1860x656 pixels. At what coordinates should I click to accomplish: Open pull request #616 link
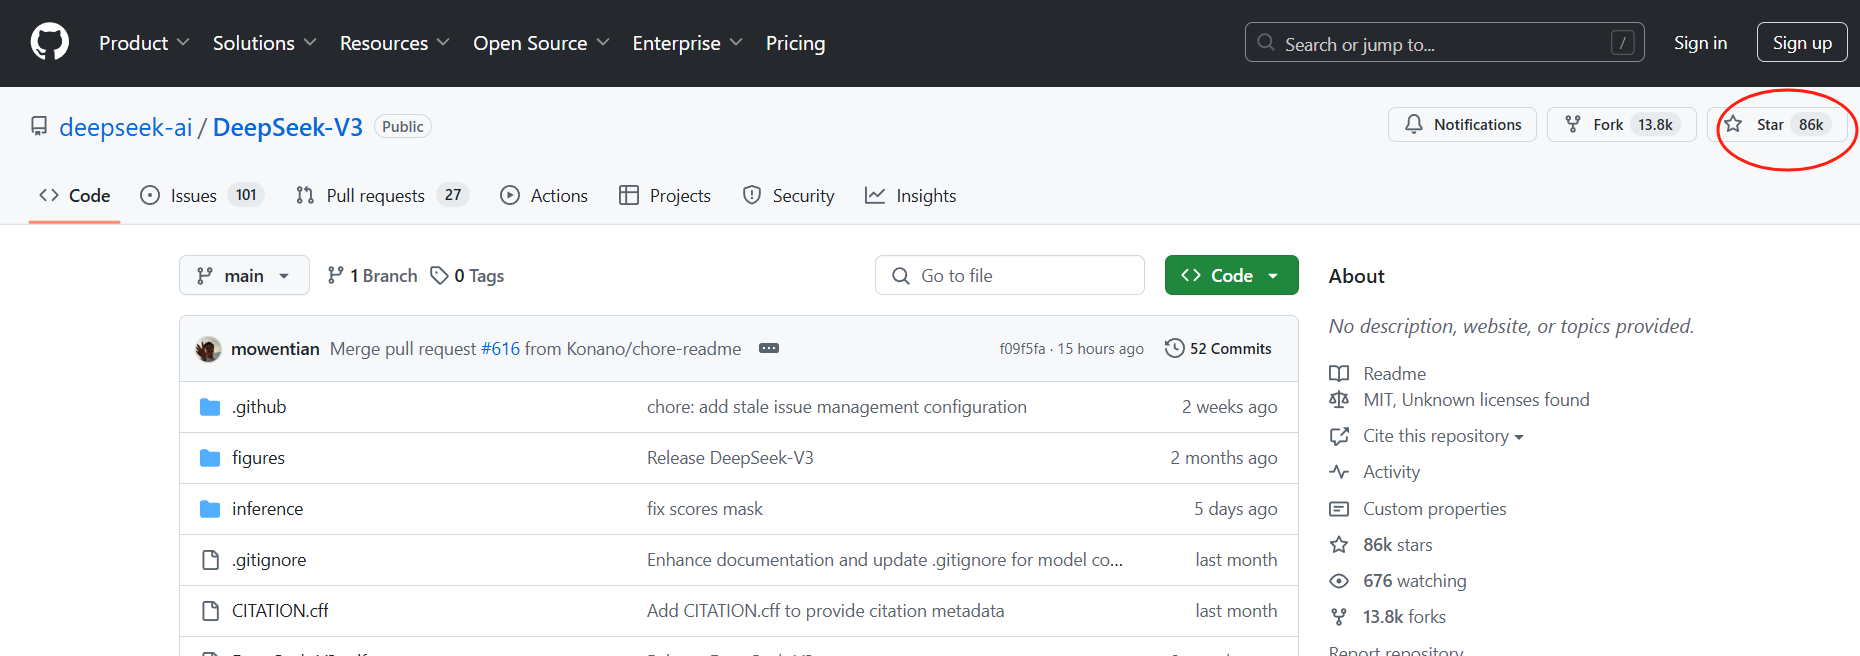click(x=501, y=348)
